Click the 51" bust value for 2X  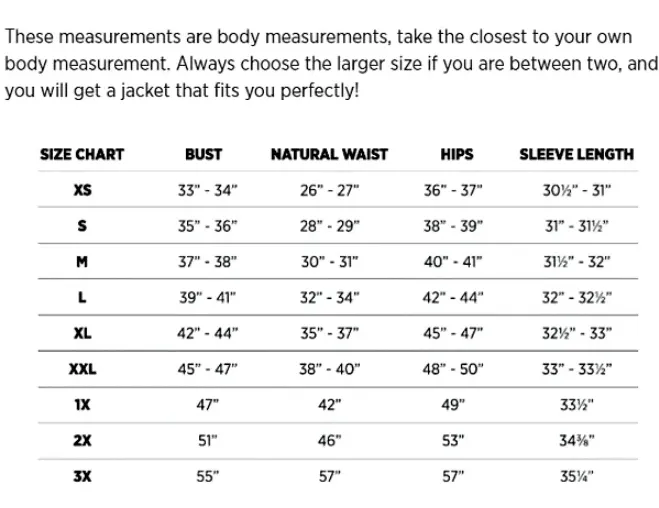(x=207, y=441)
